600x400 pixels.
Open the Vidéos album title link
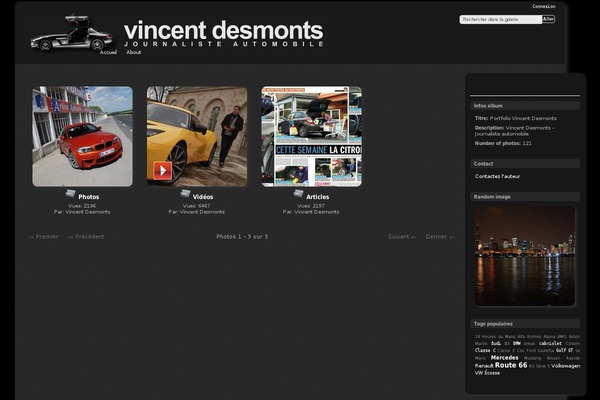coord(203,197)
